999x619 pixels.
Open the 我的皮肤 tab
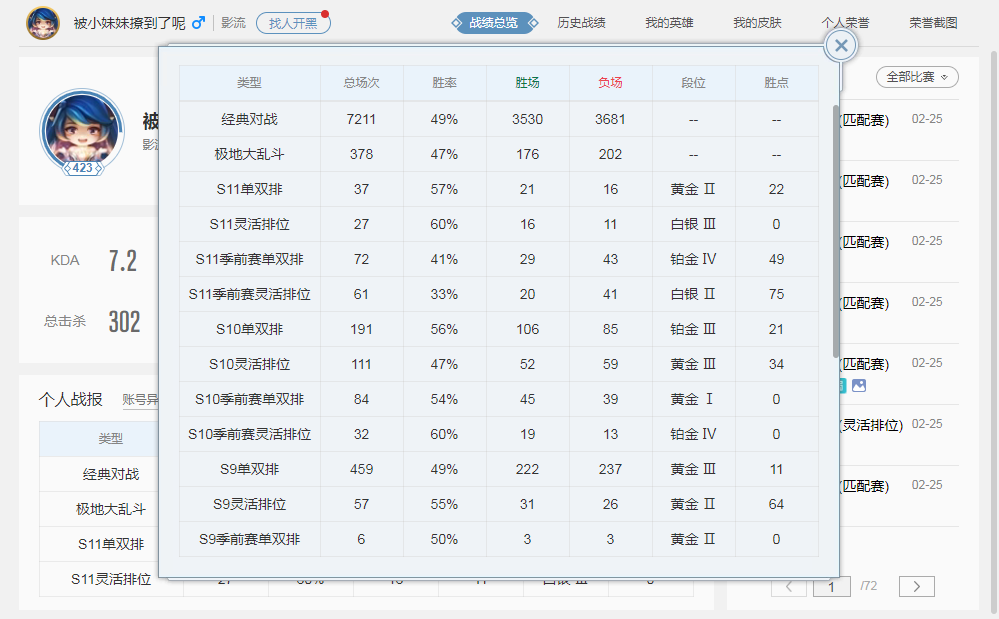tap(757, 23)
